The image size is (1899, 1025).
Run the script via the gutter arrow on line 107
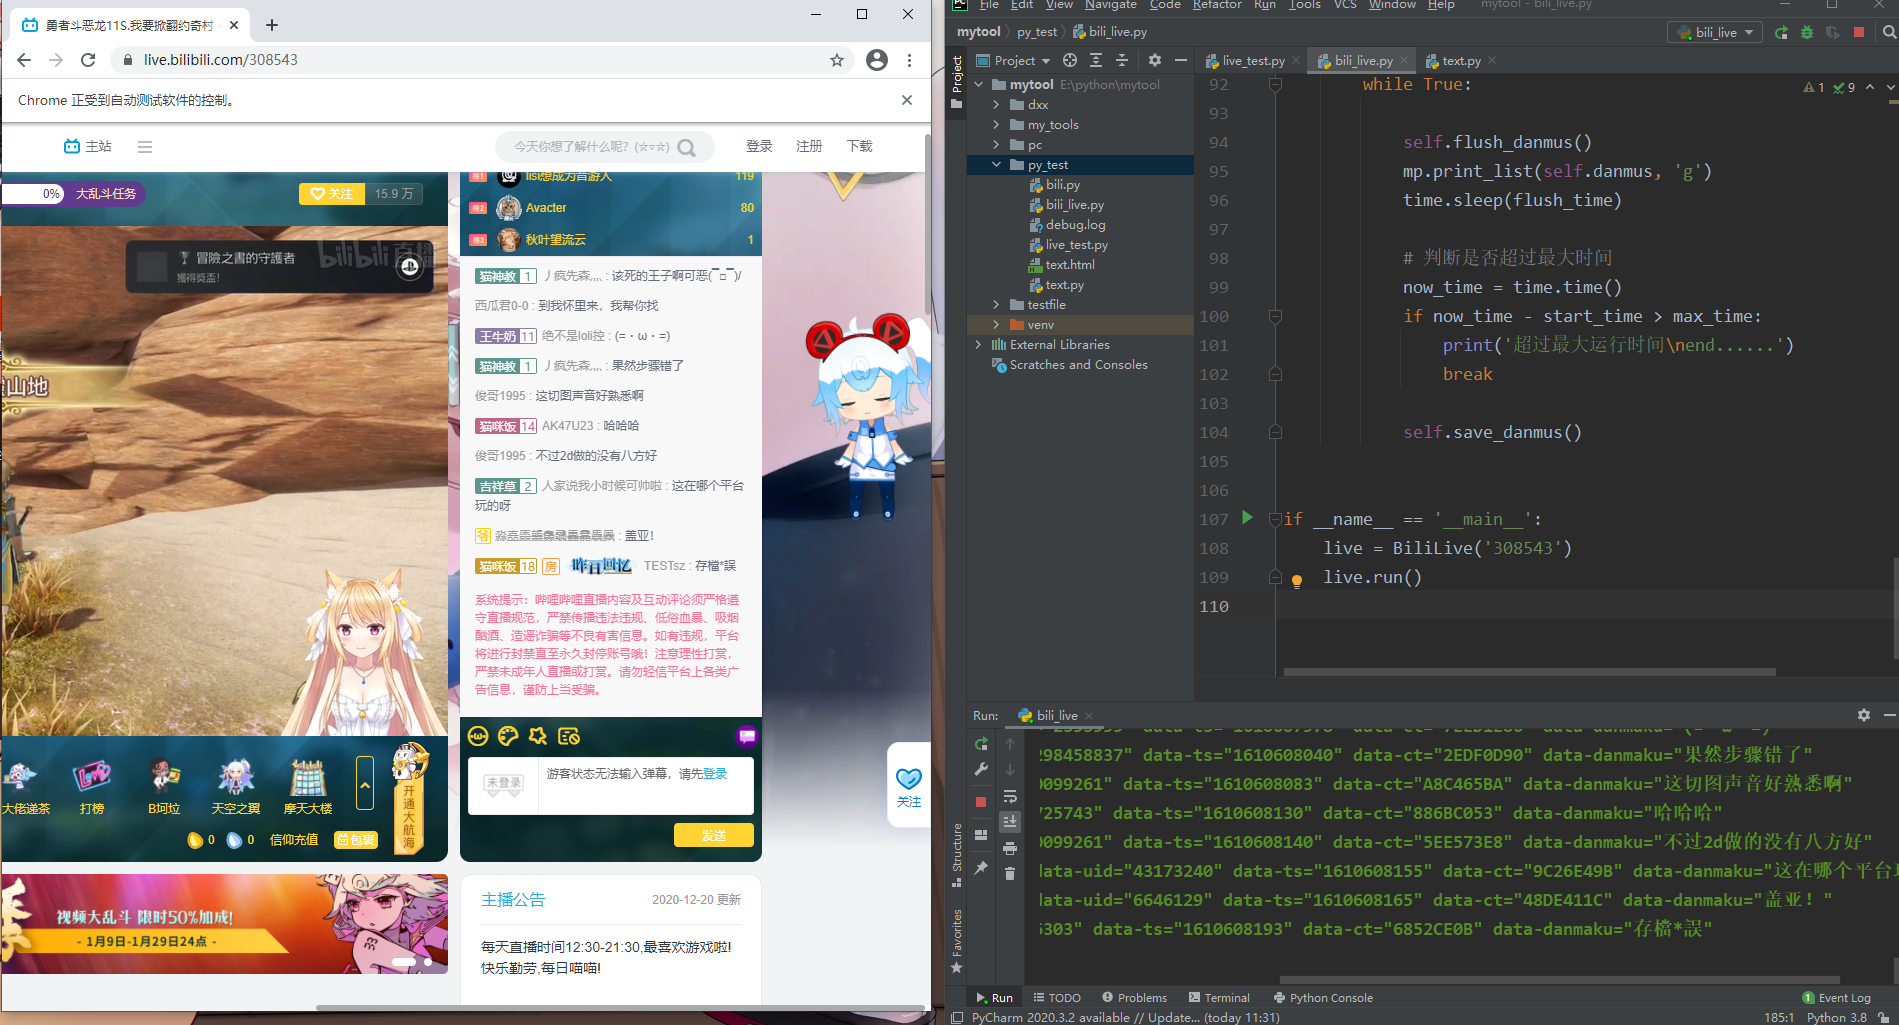pyautogui.click(x=1247, y=518)
